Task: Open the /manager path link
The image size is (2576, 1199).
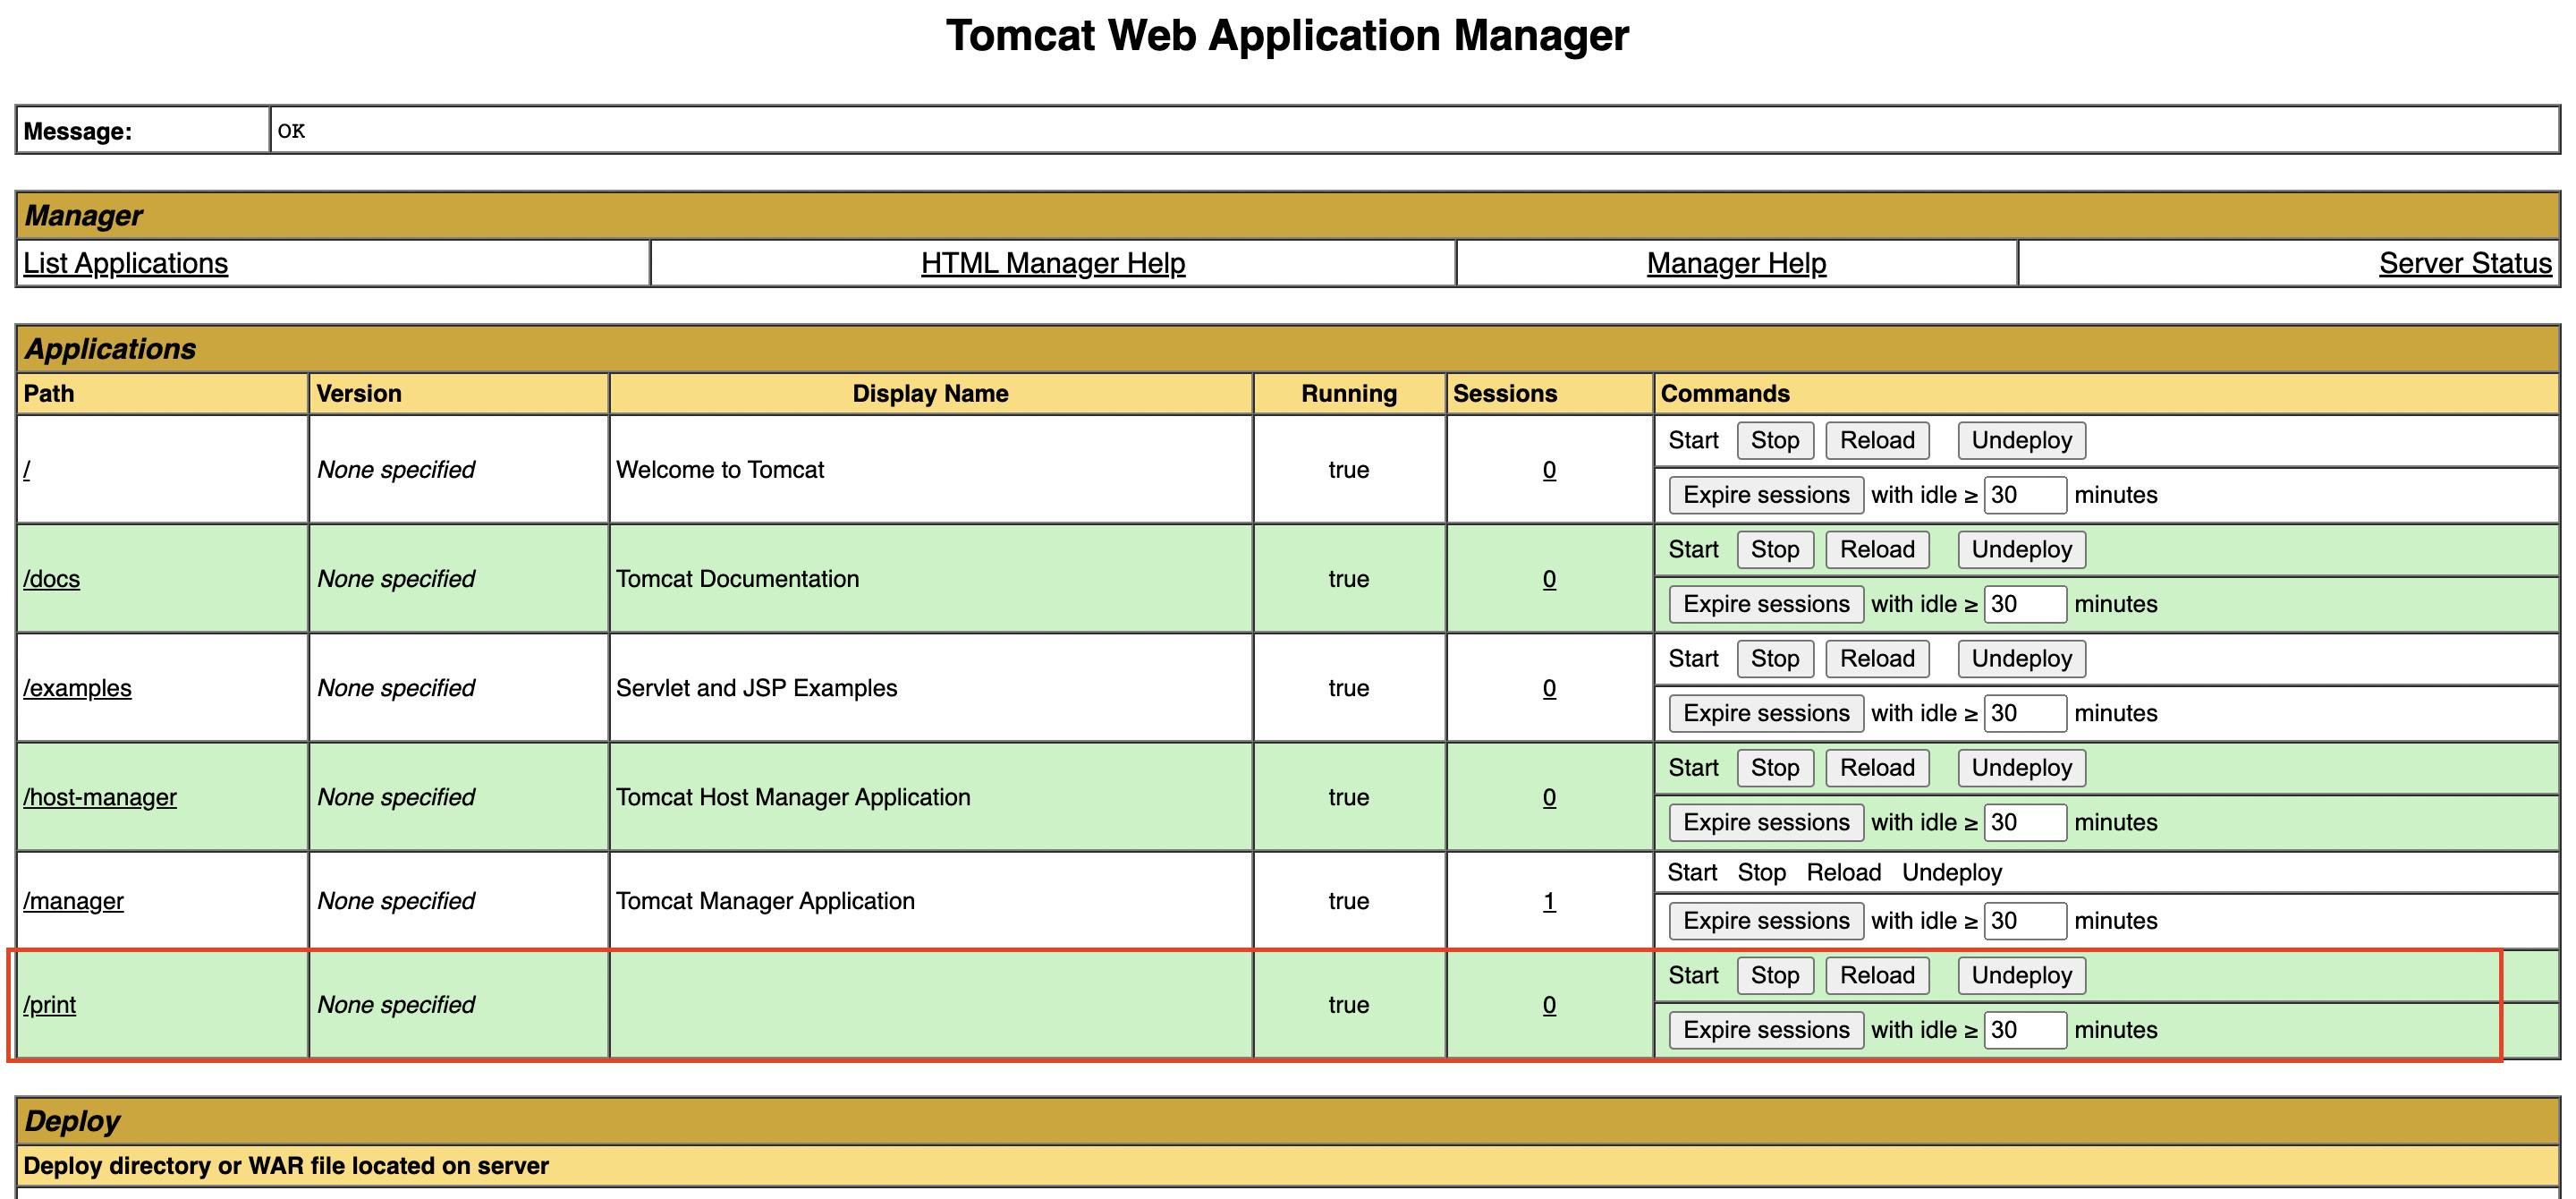Action: pos(73,900)
